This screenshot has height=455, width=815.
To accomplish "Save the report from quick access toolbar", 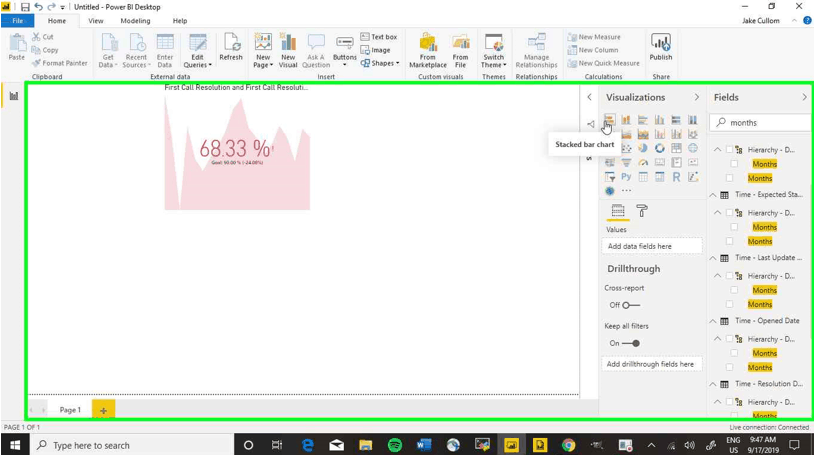I will click(x=25, y=7).
